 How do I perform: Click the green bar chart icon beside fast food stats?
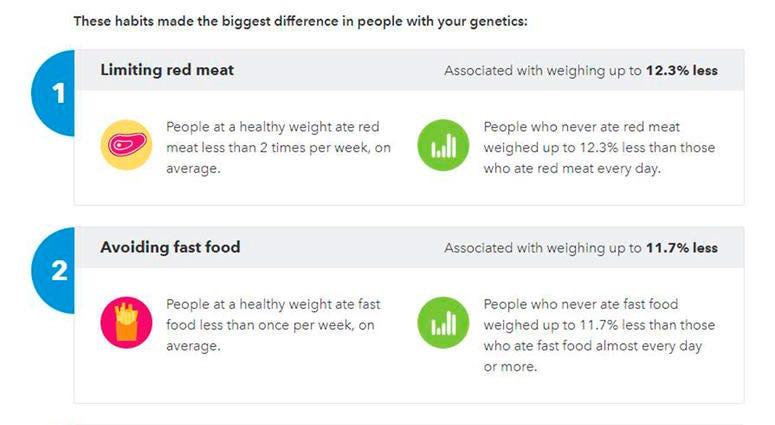(x=443, y=322)
